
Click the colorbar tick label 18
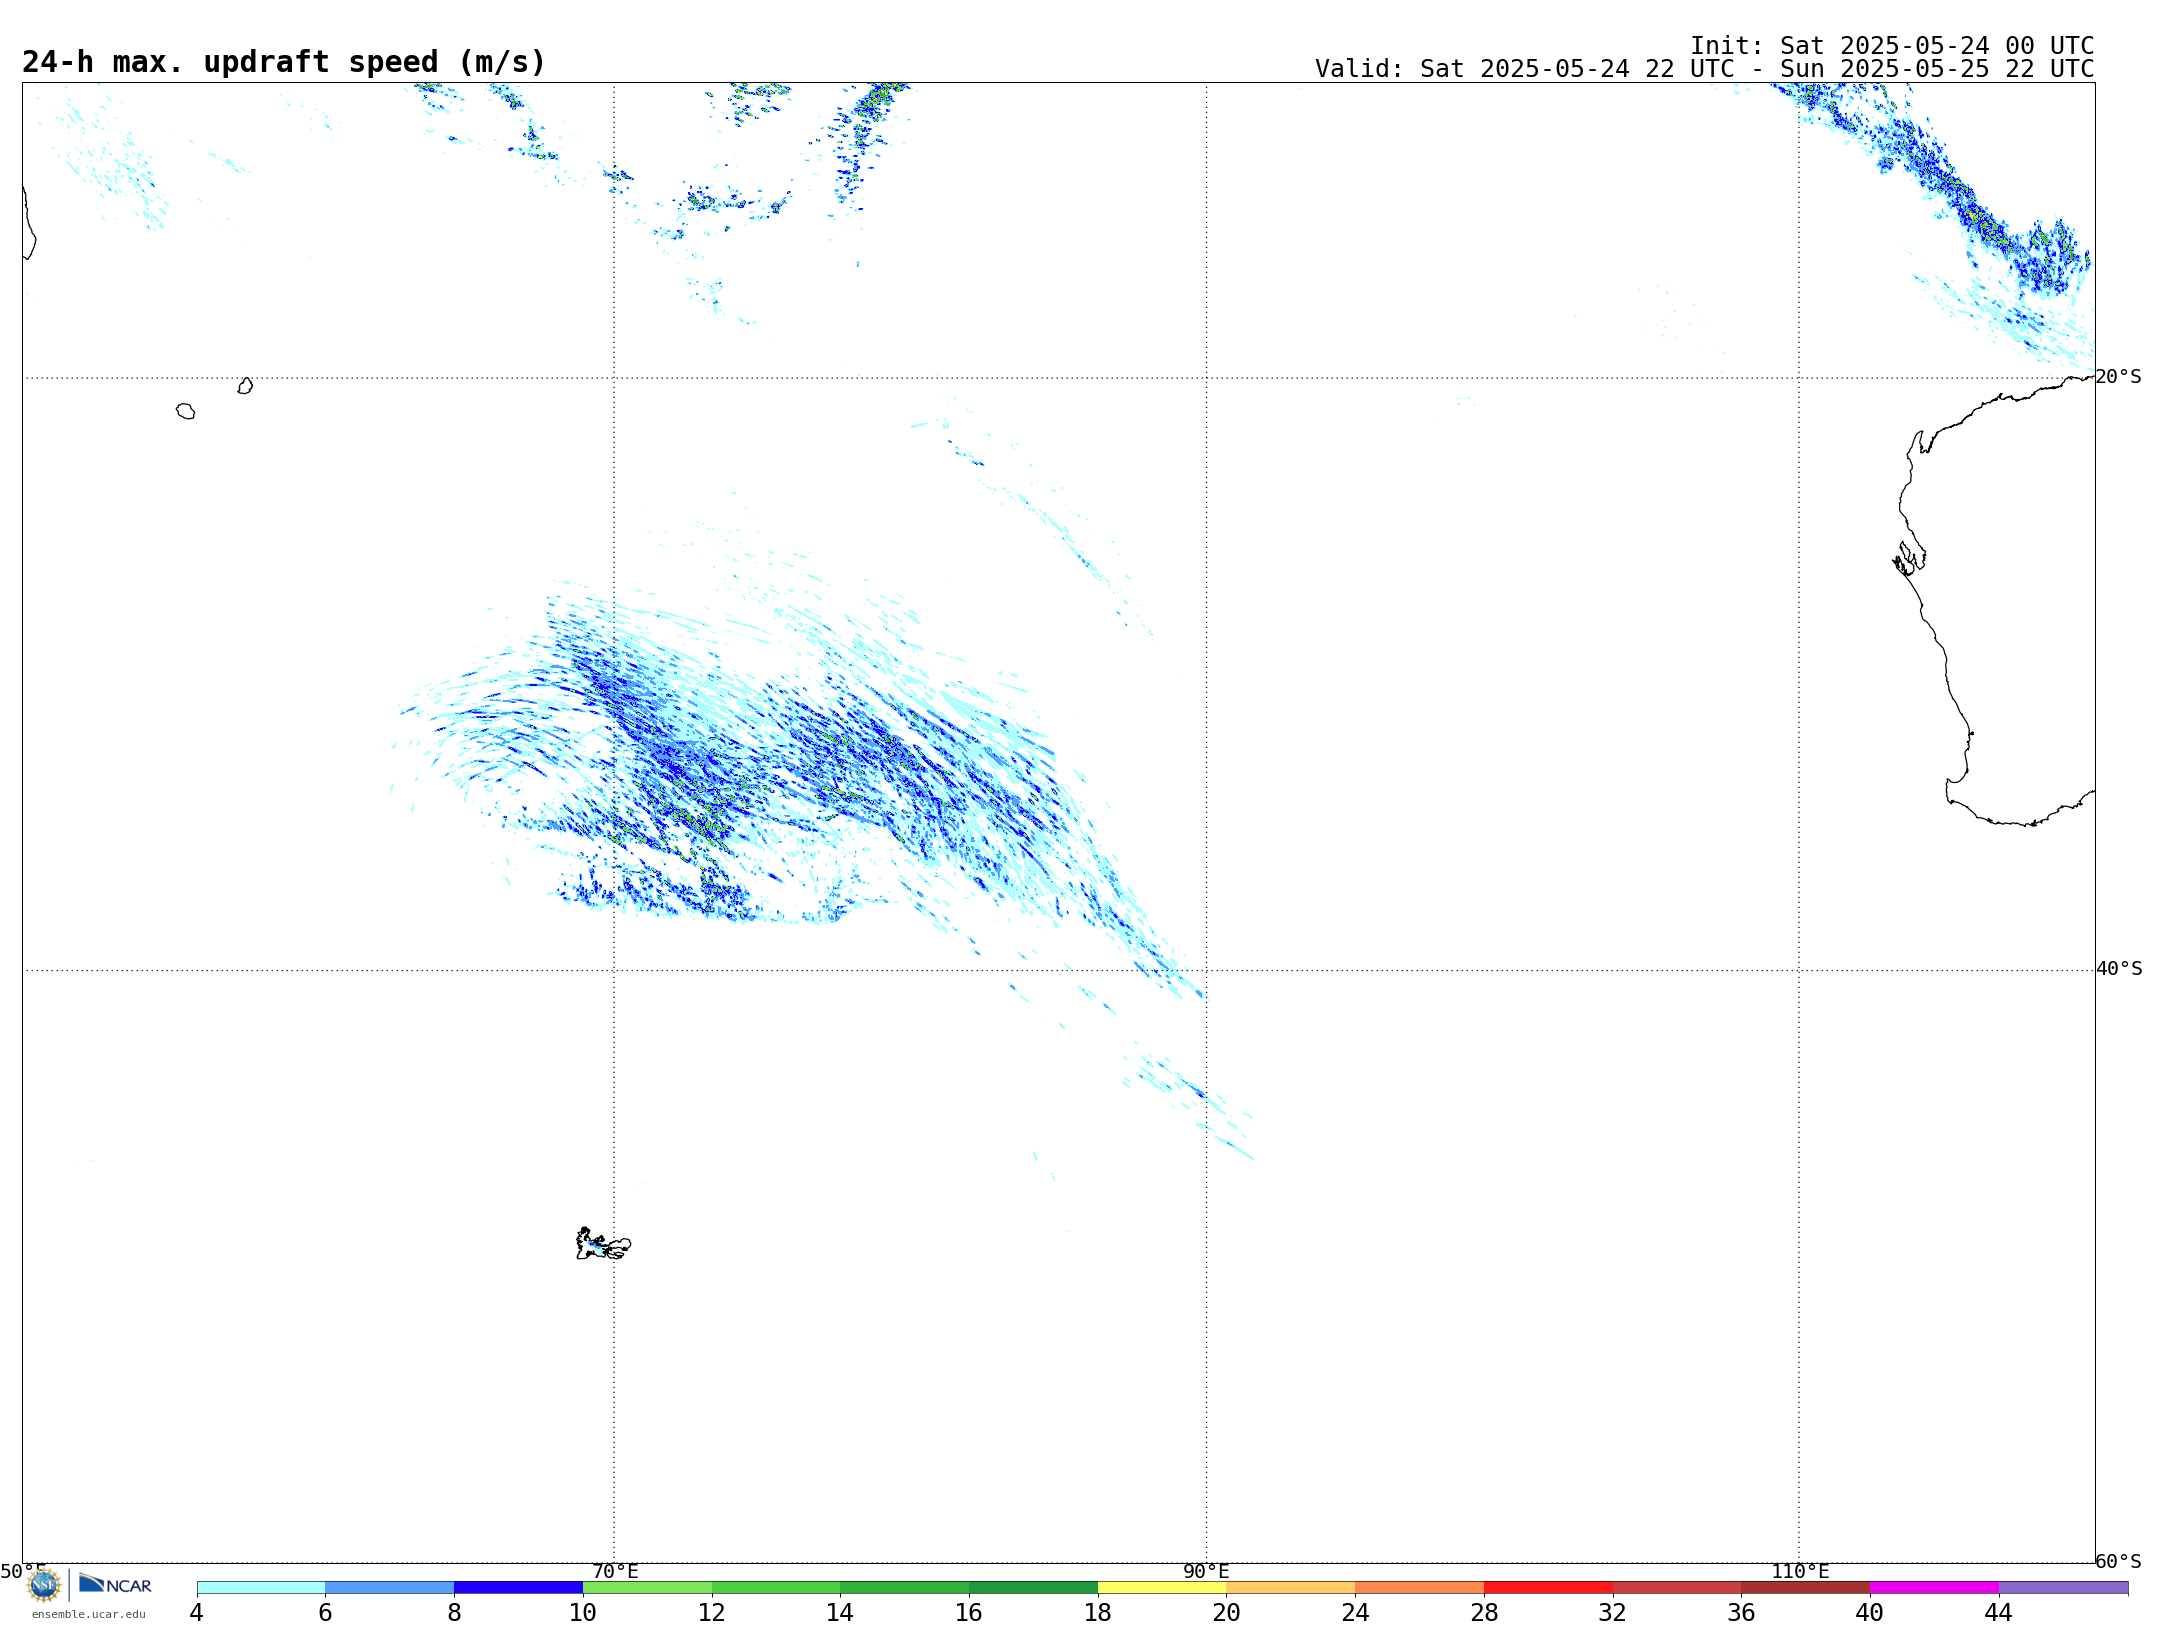[x=1098, y=1613]
